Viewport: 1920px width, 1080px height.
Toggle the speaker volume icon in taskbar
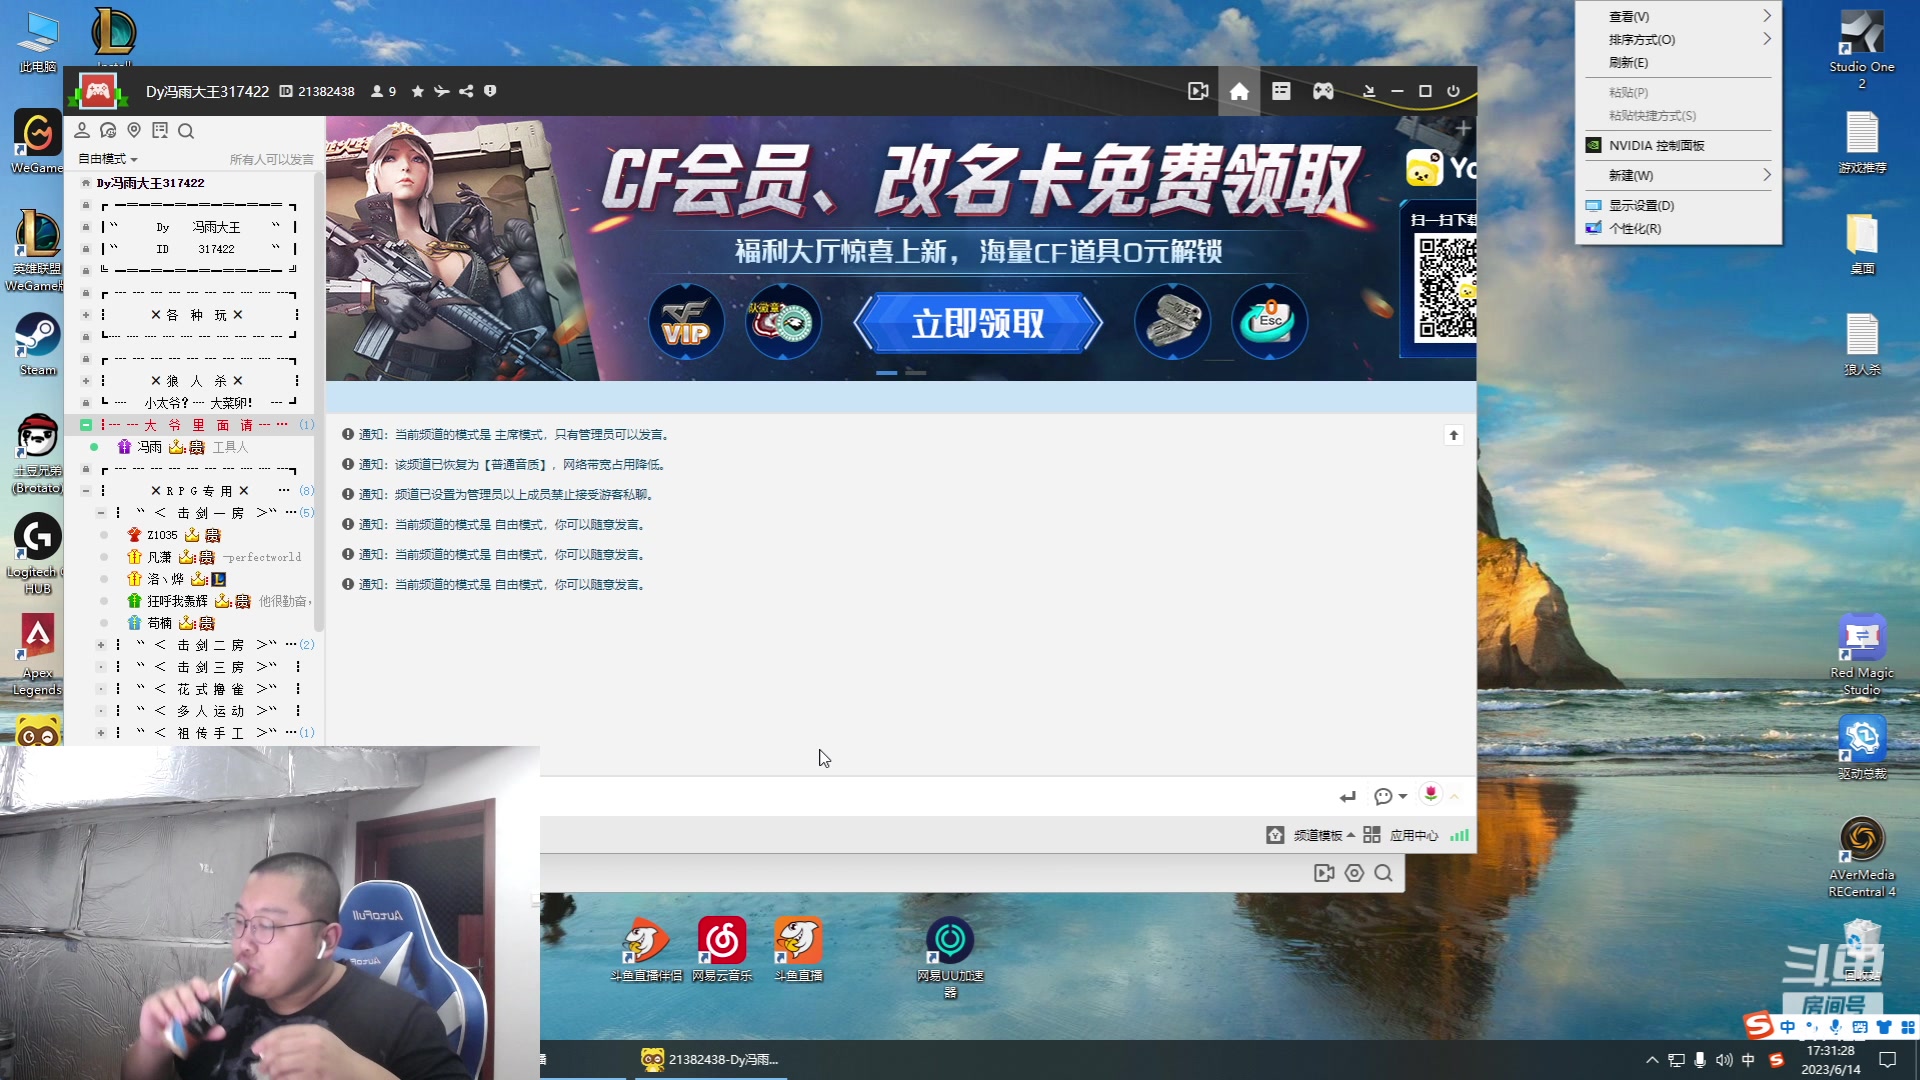(x=1724, y=1060)
